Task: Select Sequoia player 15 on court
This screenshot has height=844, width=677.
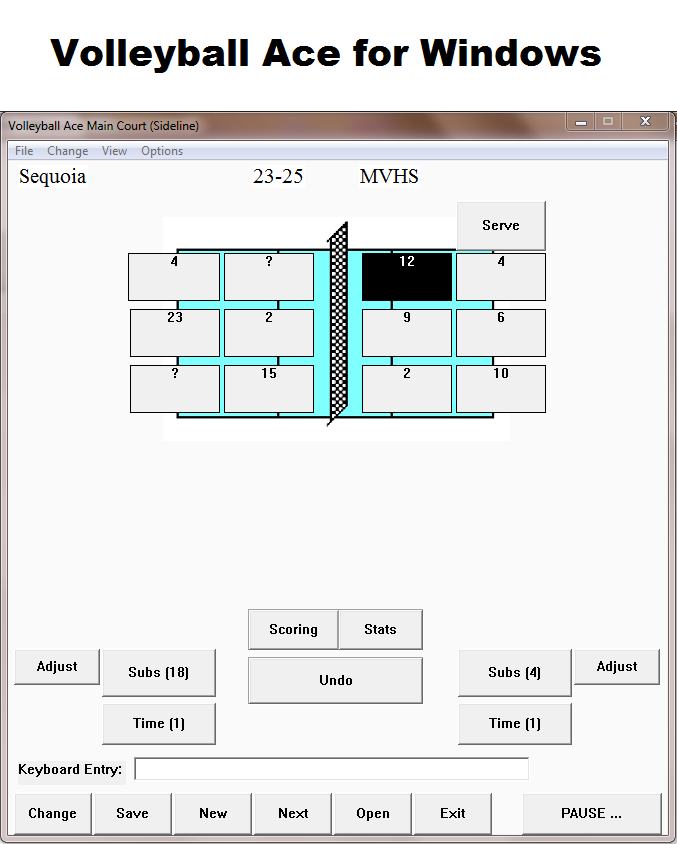Action: (269, 389)
